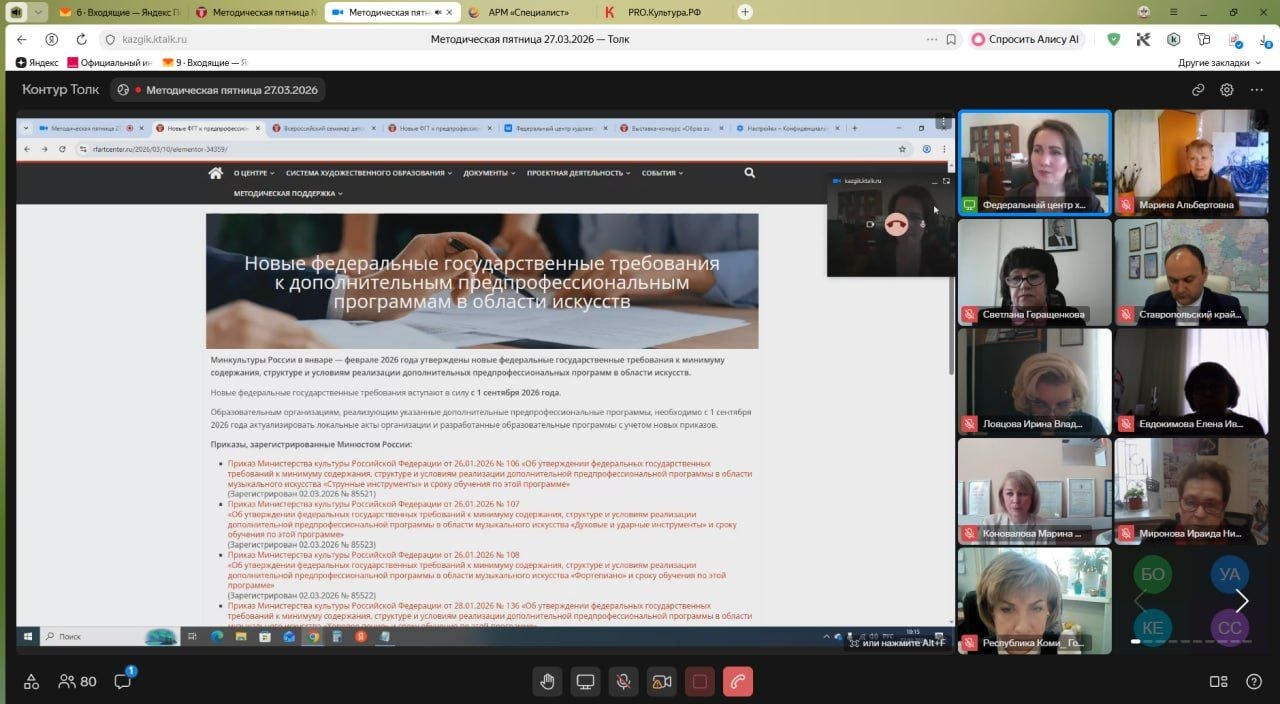Leave the call with the red phone button
The image size is (1280, 704).
(x=738, y=682)
